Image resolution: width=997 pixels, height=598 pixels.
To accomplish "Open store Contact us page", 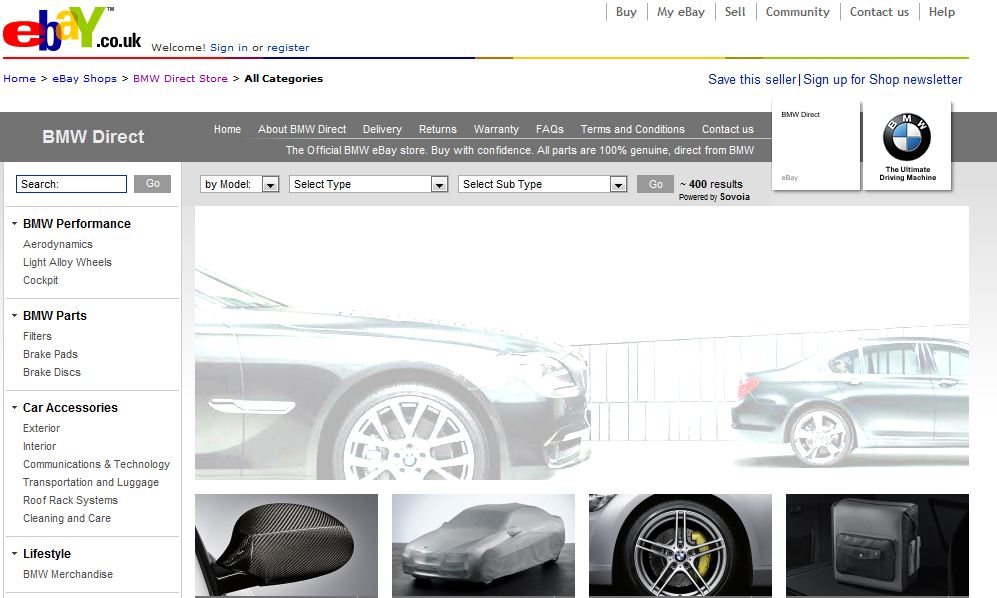I will coord(727,129).
